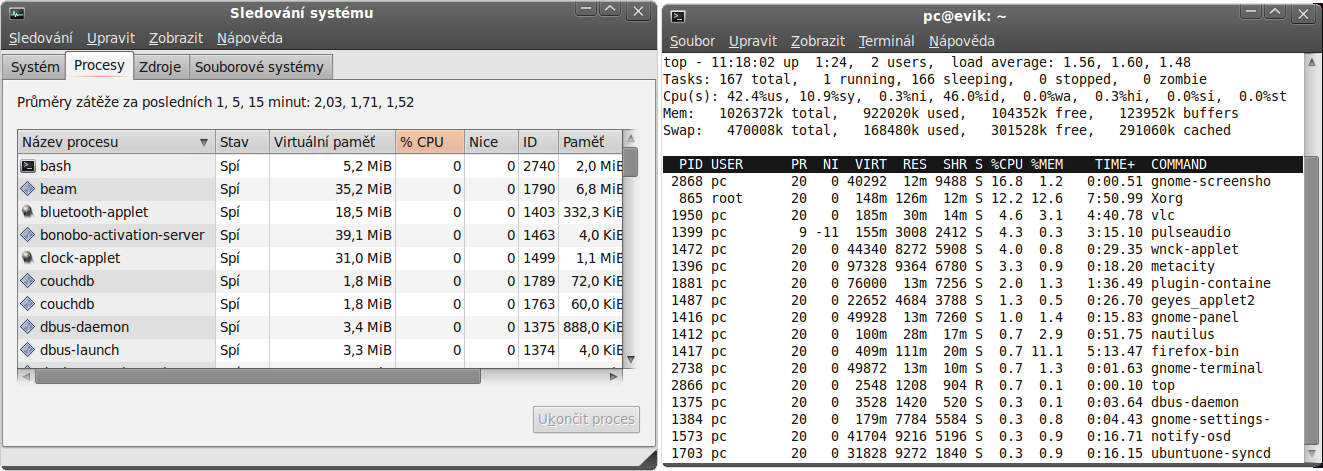Click the load average line in top
This screenshot has width=1323, height=471.
click(x=927, y=62)
